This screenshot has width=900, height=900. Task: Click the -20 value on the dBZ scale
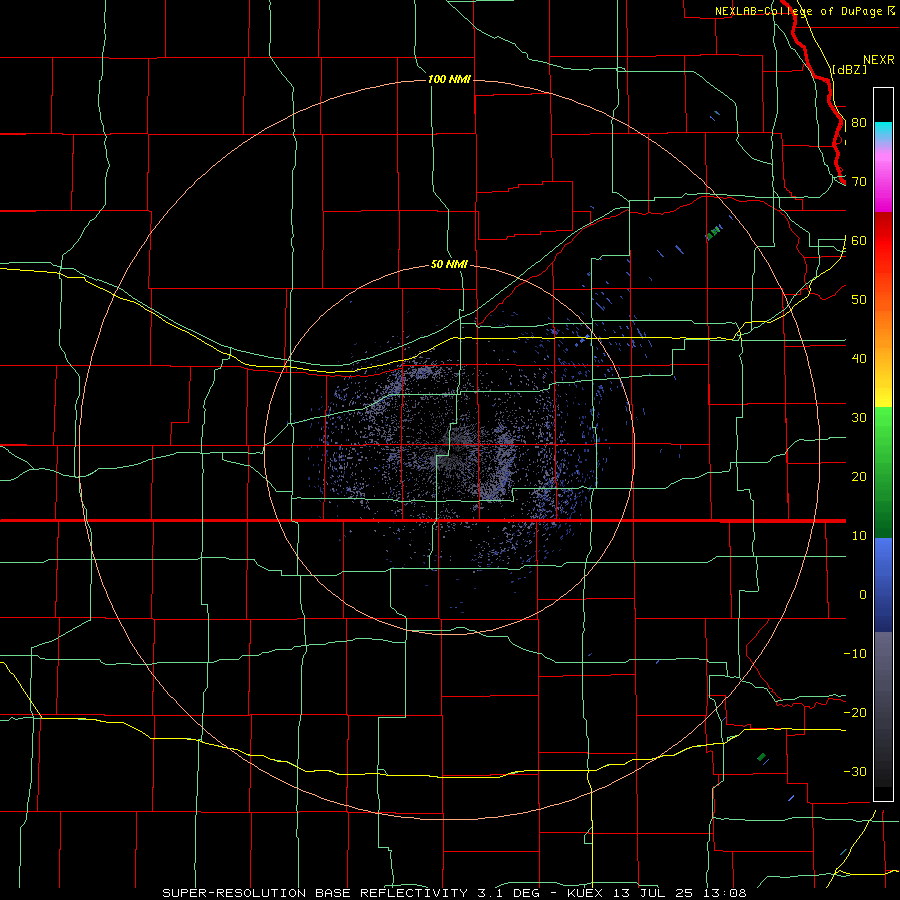click(x=855, y=712)
